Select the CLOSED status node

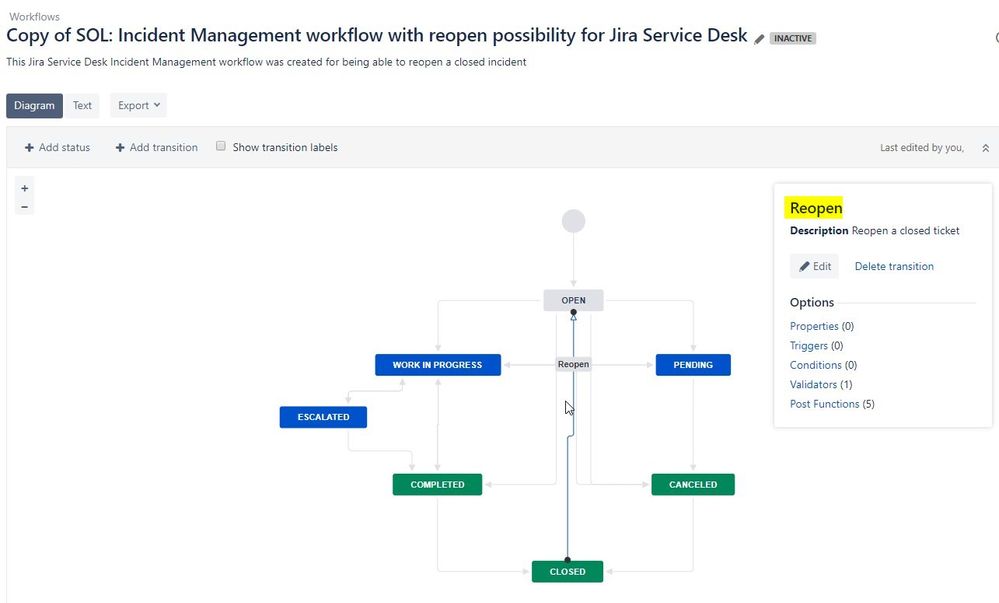(x=567, y=572)
